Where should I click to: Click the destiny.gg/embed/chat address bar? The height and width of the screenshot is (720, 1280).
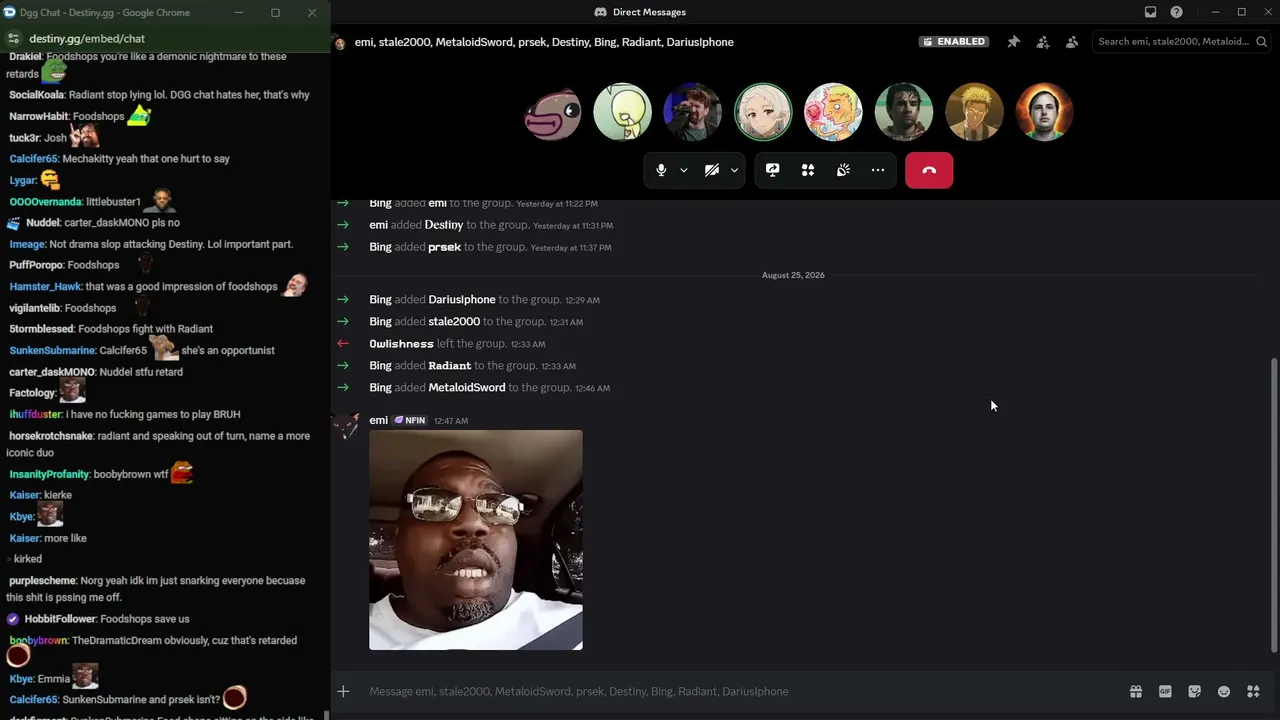[x=87, y=38]
